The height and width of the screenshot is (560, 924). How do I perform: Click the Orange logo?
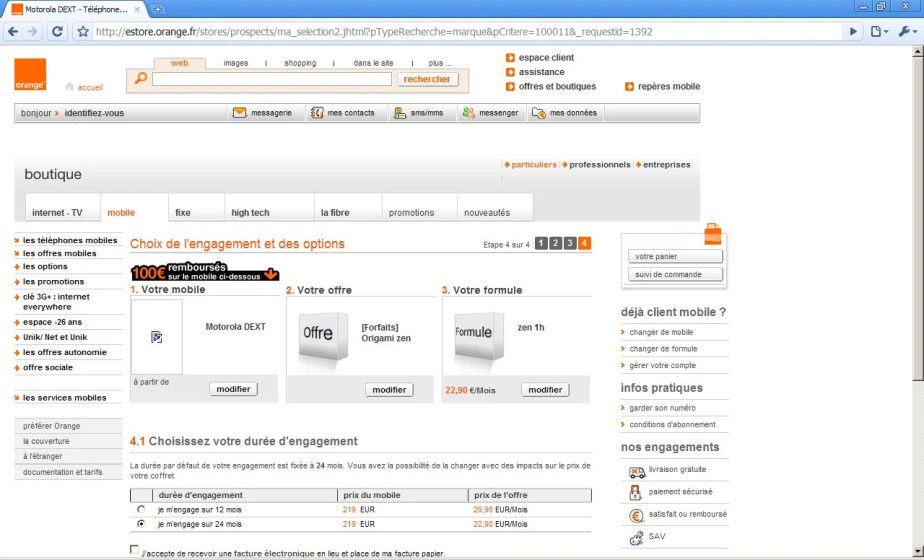30,74
